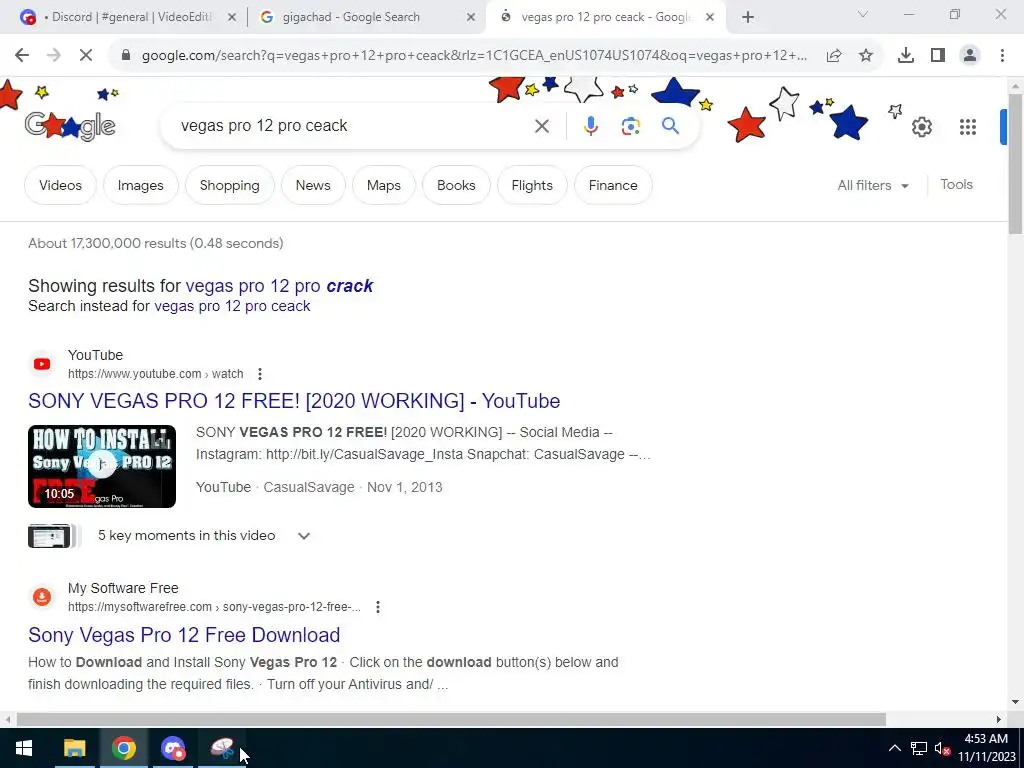Filter results by News
This screenshot has height=768, width=1024.
tap(313, 185)
